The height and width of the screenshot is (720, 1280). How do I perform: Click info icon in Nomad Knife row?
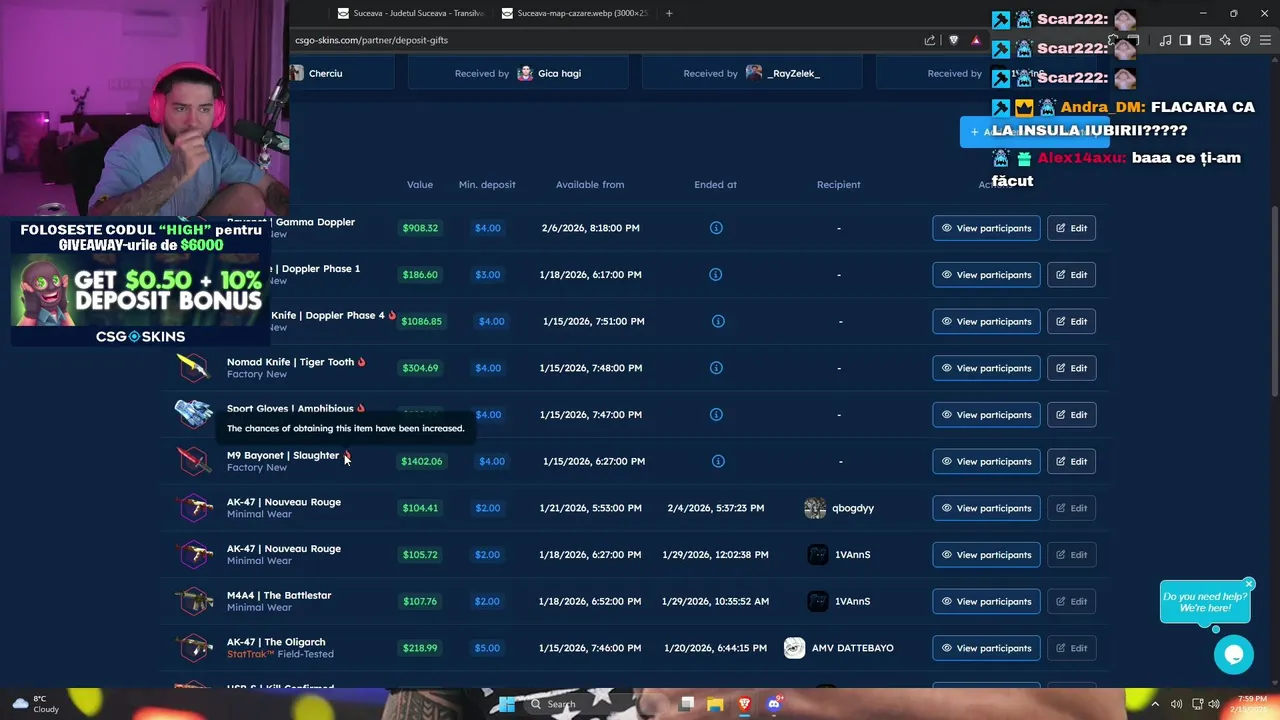(716, 368)
